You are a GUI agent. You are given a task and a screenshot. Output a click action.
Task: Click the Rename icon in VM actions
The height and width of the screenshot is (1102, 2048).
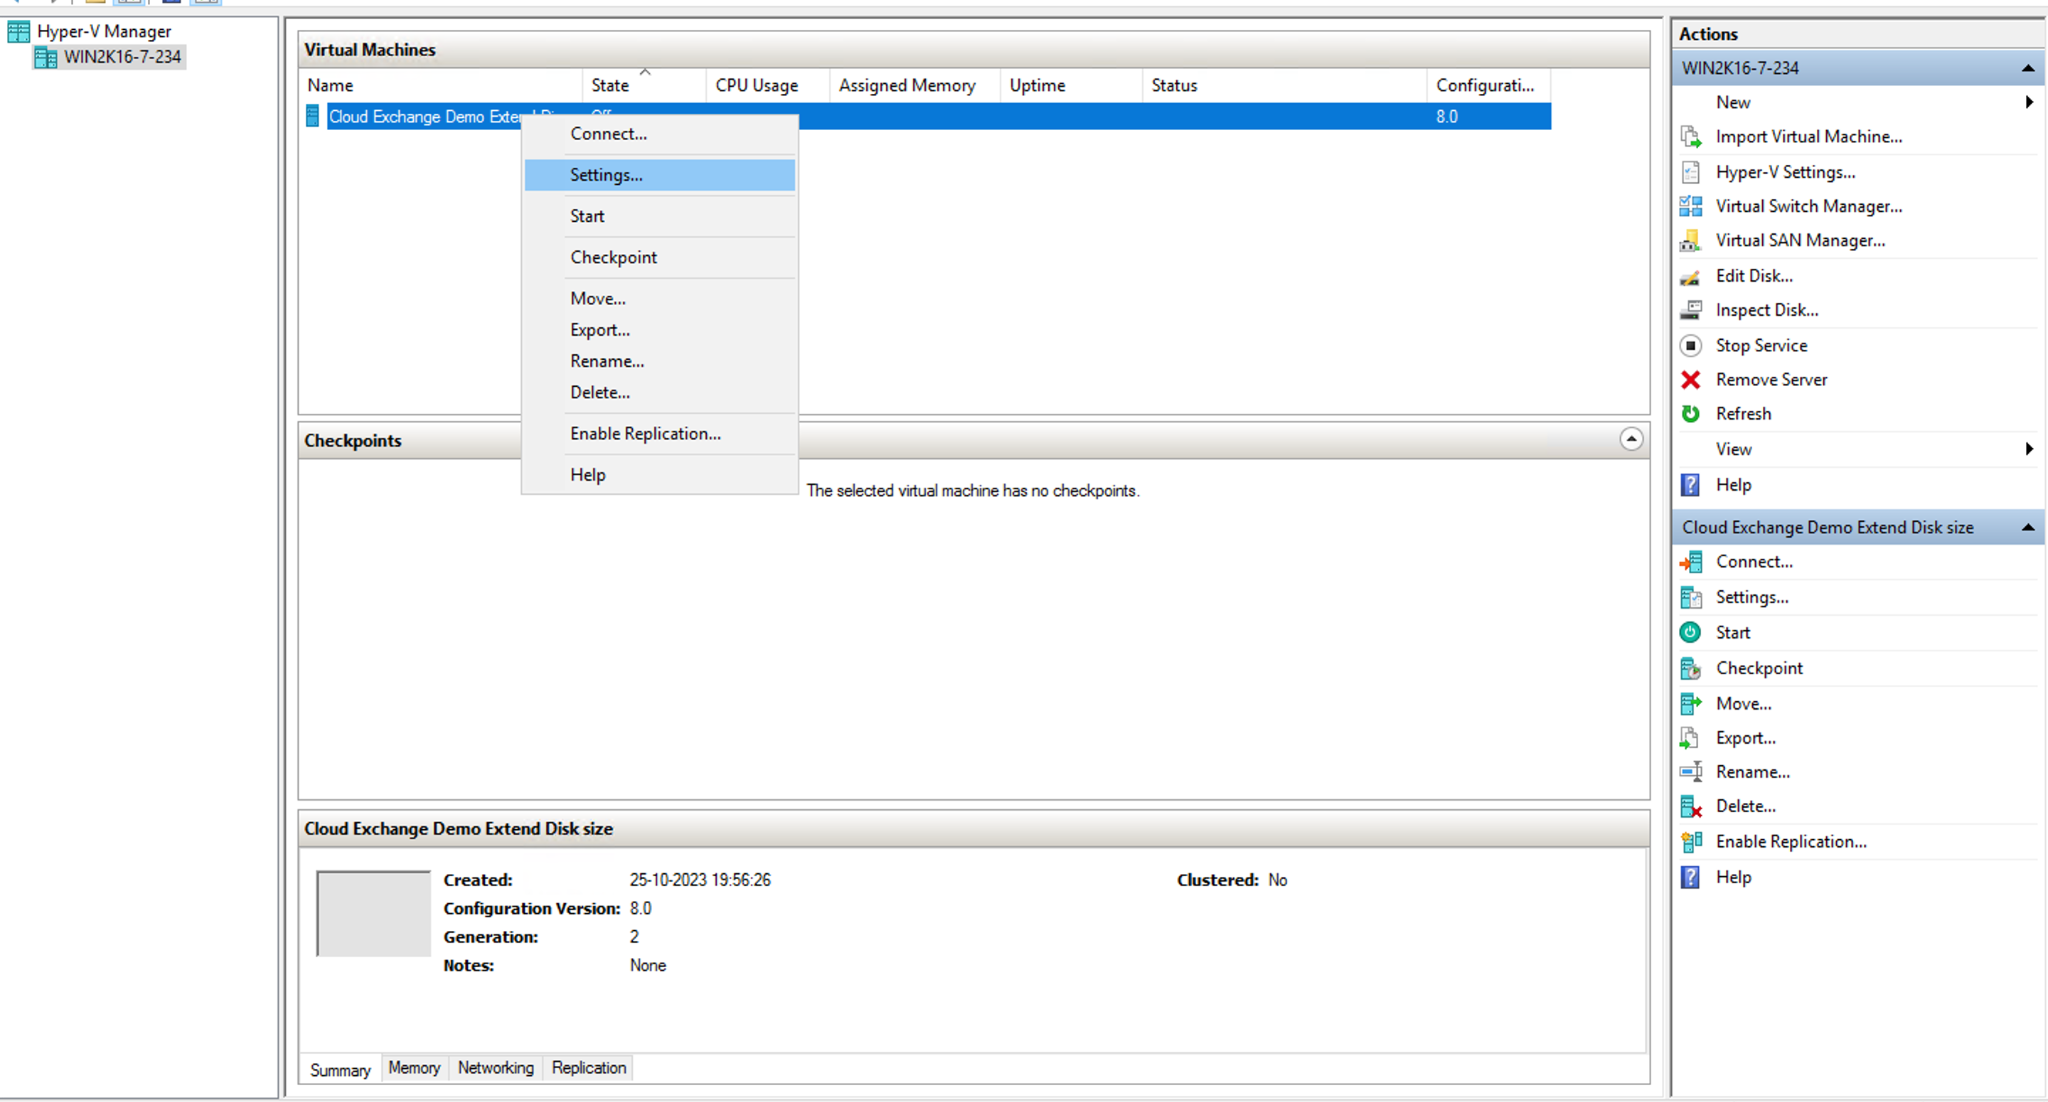(1691, 772)
